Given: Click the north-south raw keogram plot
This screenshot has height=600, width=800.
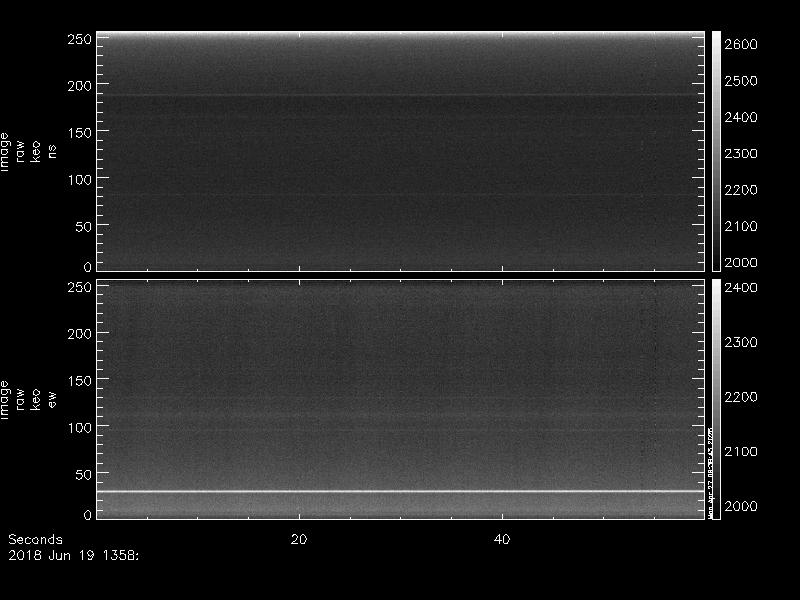Looking at the screenshot, I should [x=401, y=151].
